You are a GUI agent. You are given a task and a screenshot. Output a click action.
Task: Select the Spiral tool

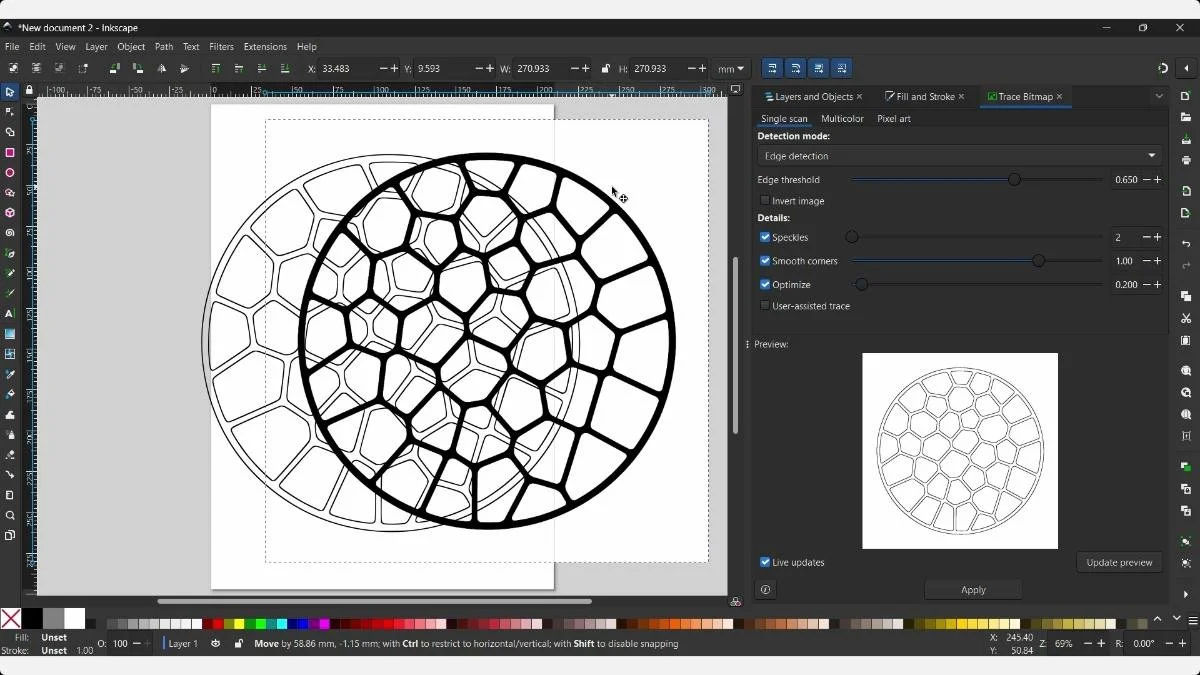click(10, 233)
